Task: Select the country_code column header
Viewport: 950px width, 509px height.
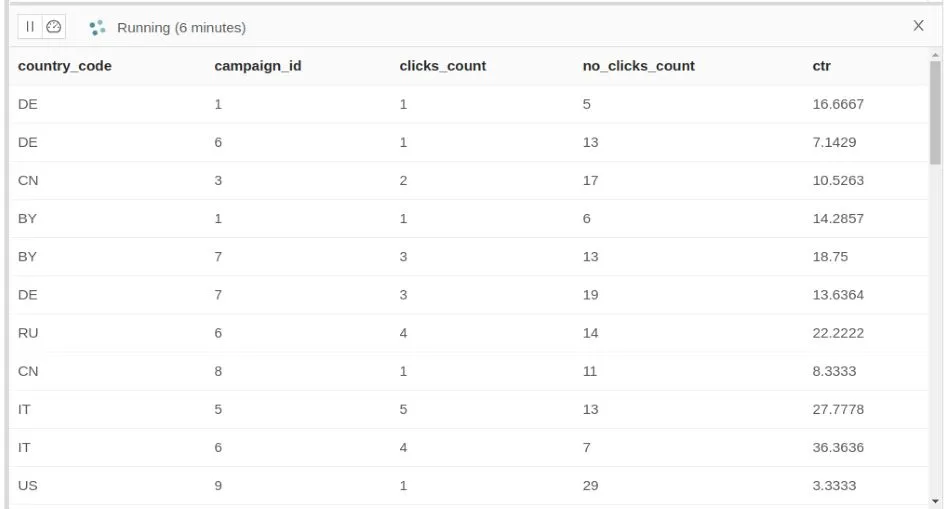Action: pyautogui.click(x=65, y=66)
